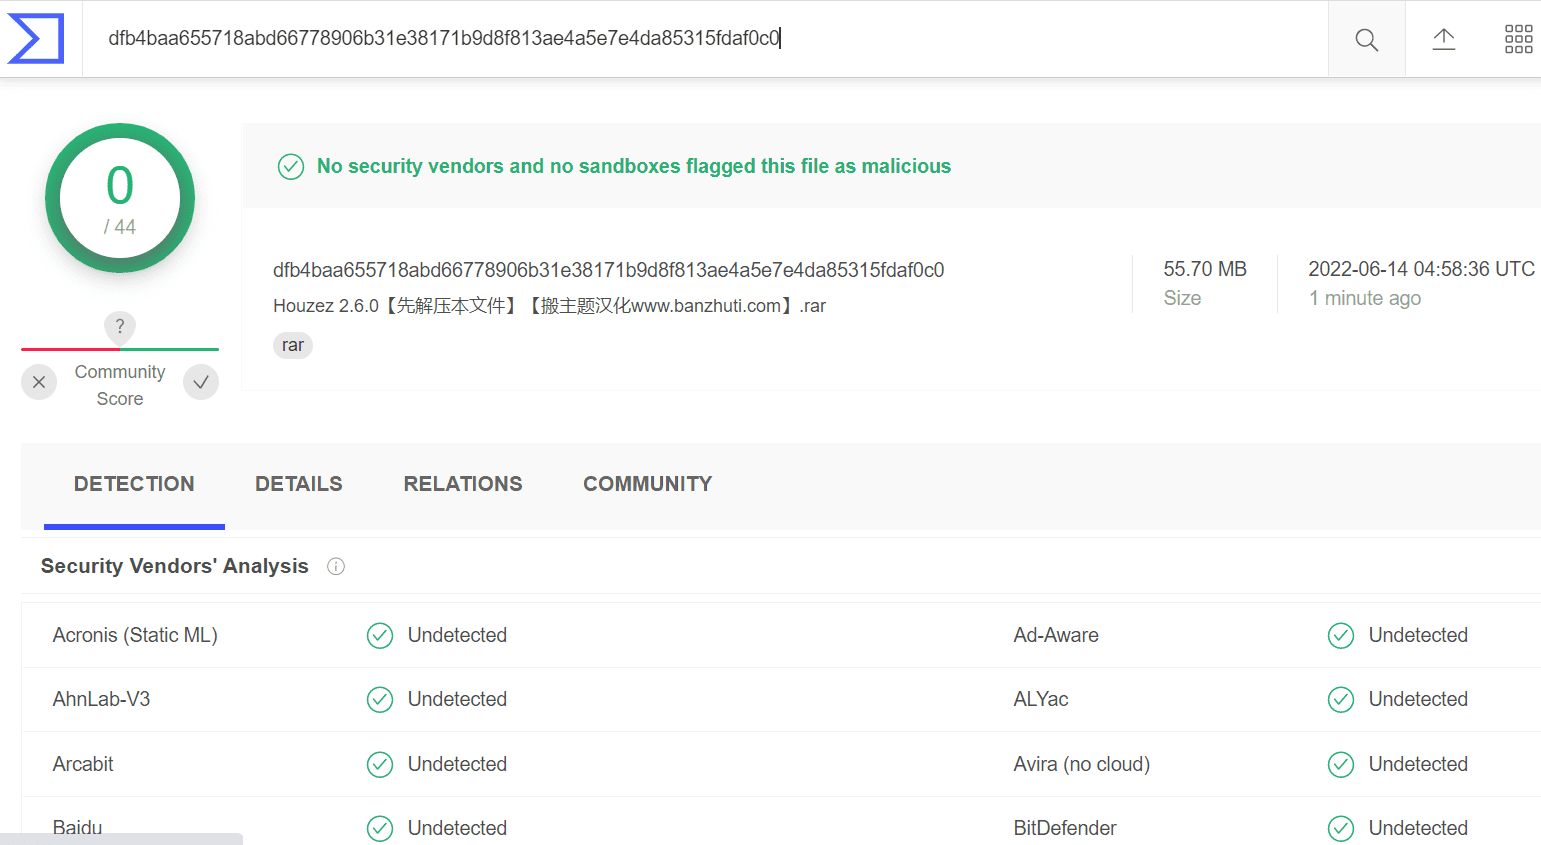Click the green check for Ad-Aware result
Image resolution: width=1541 pixels, height=845 pixels.
(x=1341, y=636)
